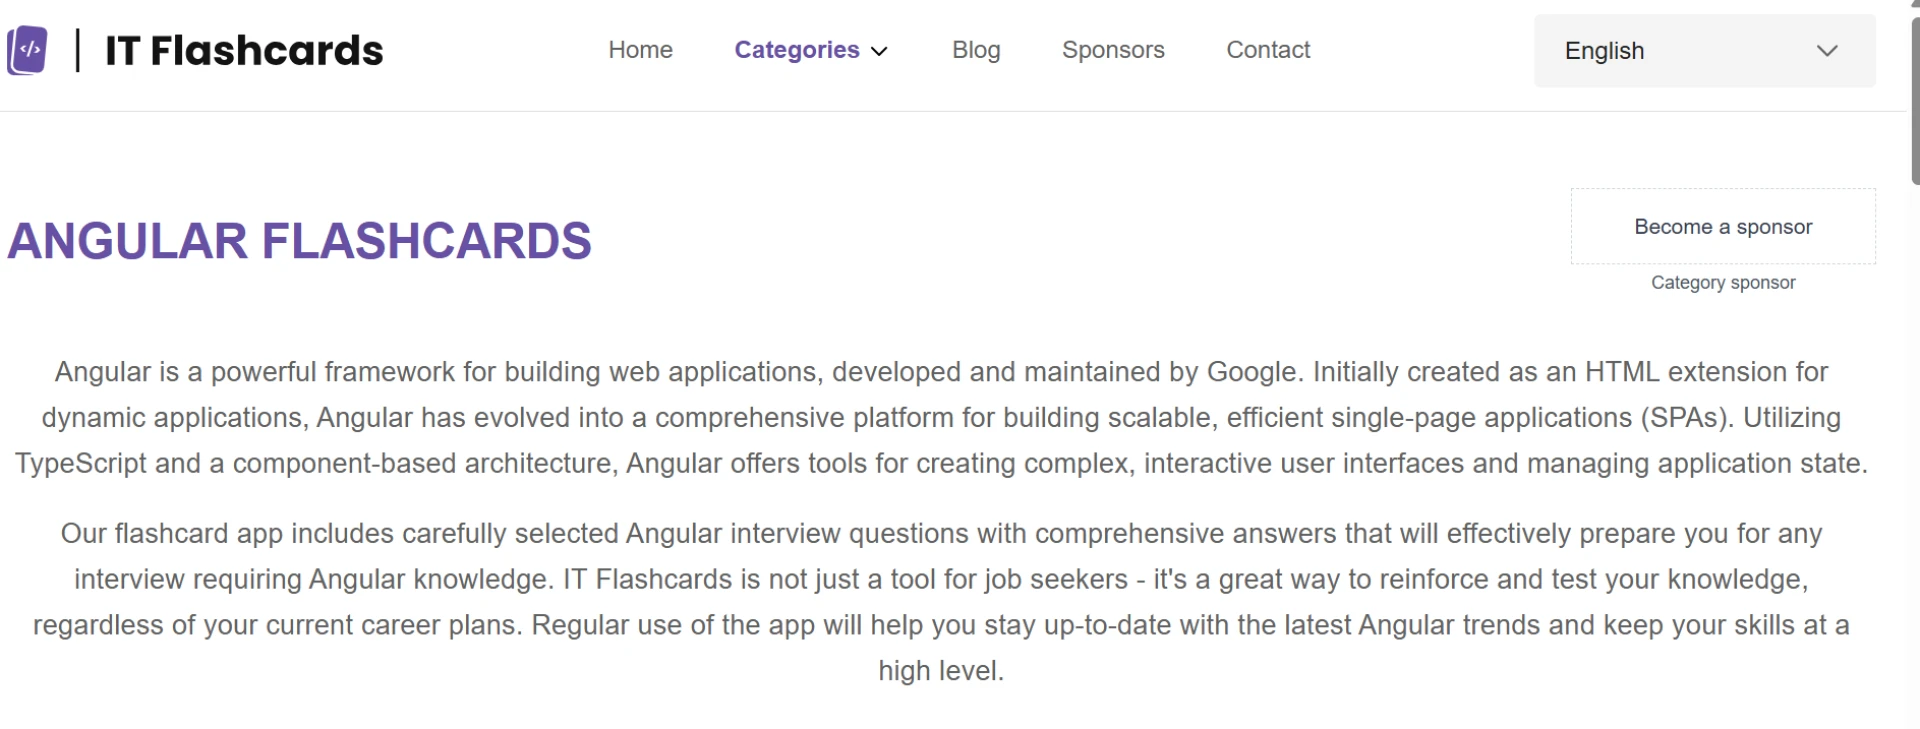This screenshot has width=1920, height=729.
Task: Open the Sponsors page
Action: coord(1113,50)
